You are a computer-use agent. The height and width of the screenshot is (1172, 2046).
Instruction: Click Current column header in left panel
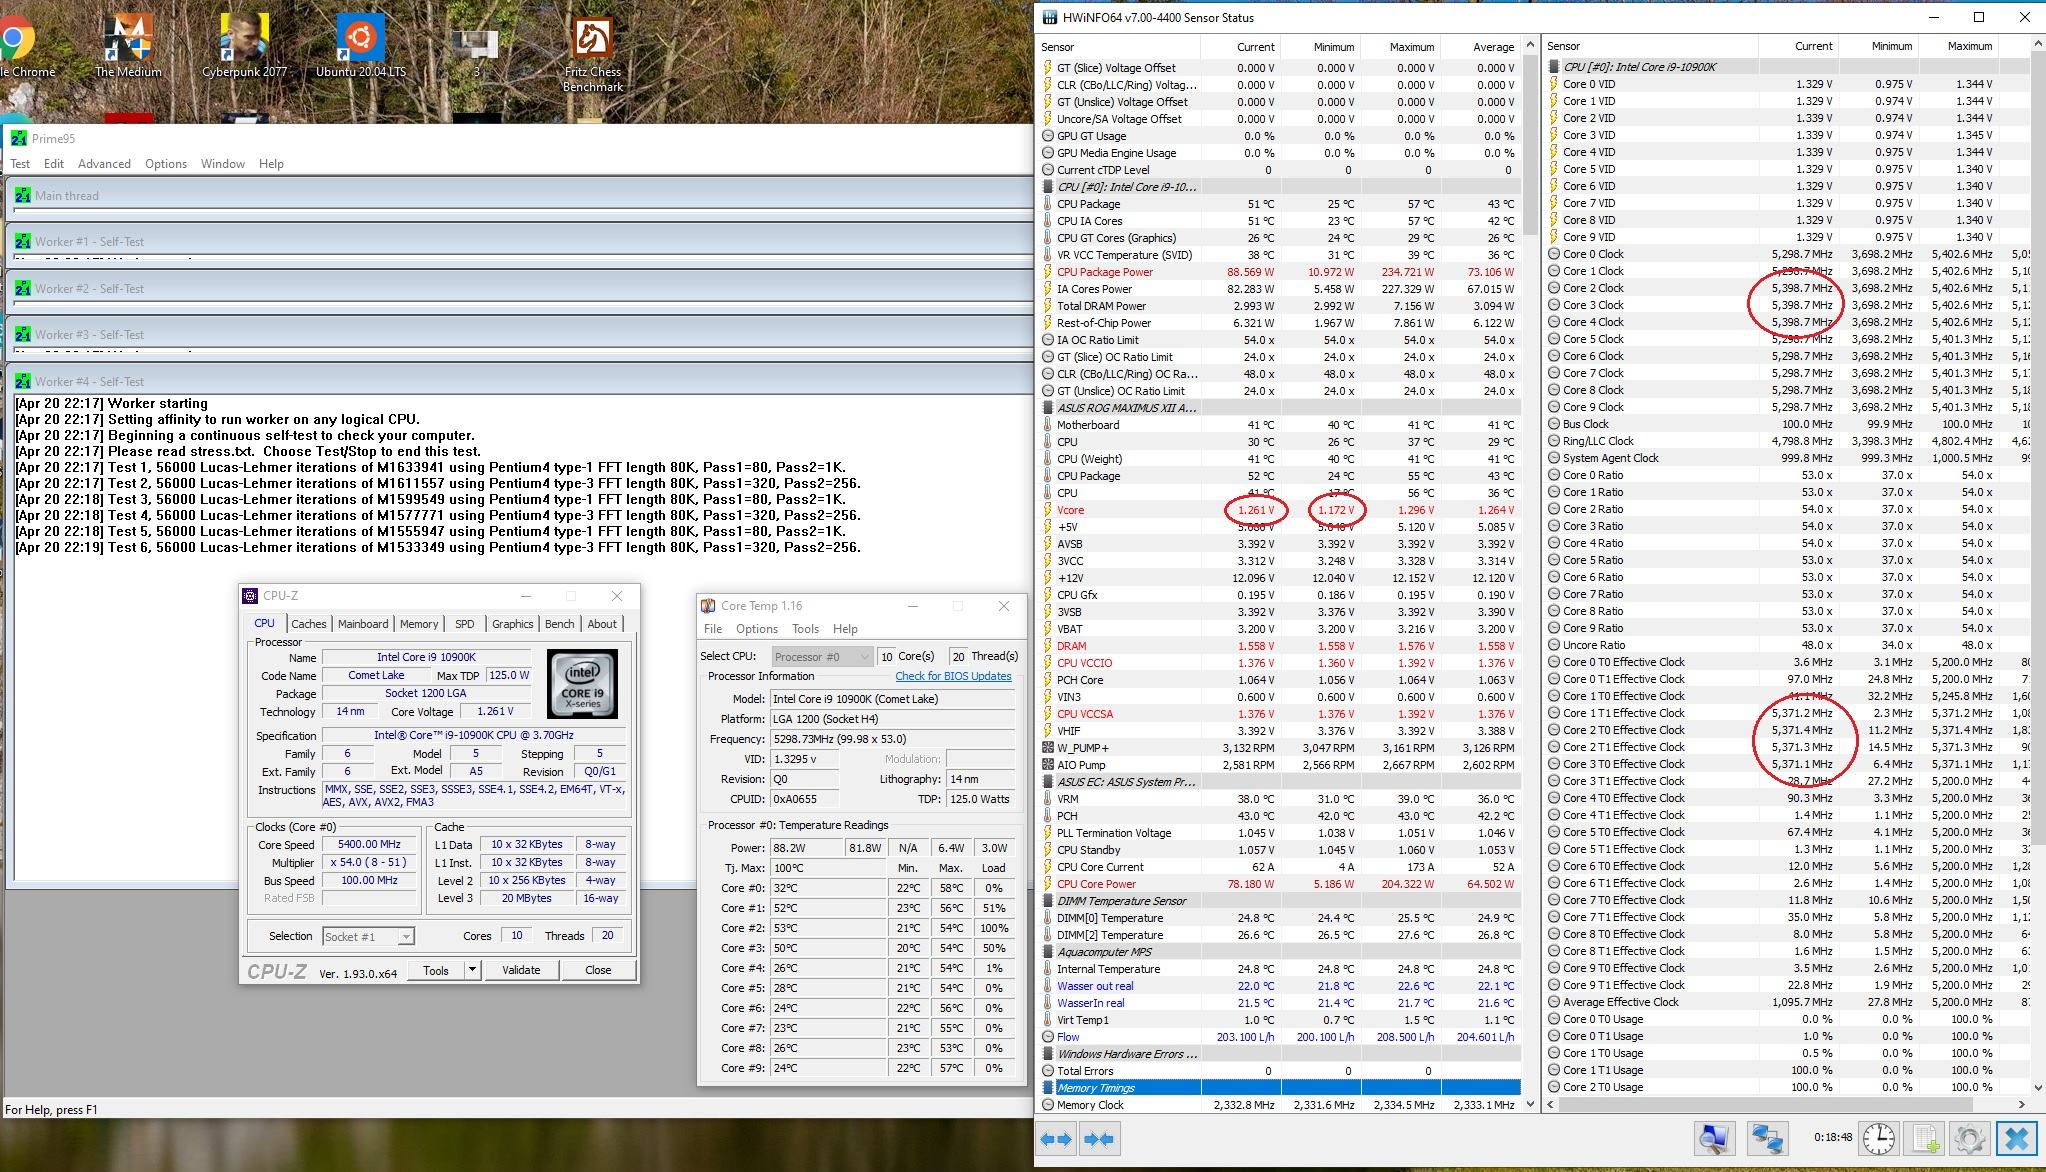coord(1240,47)
